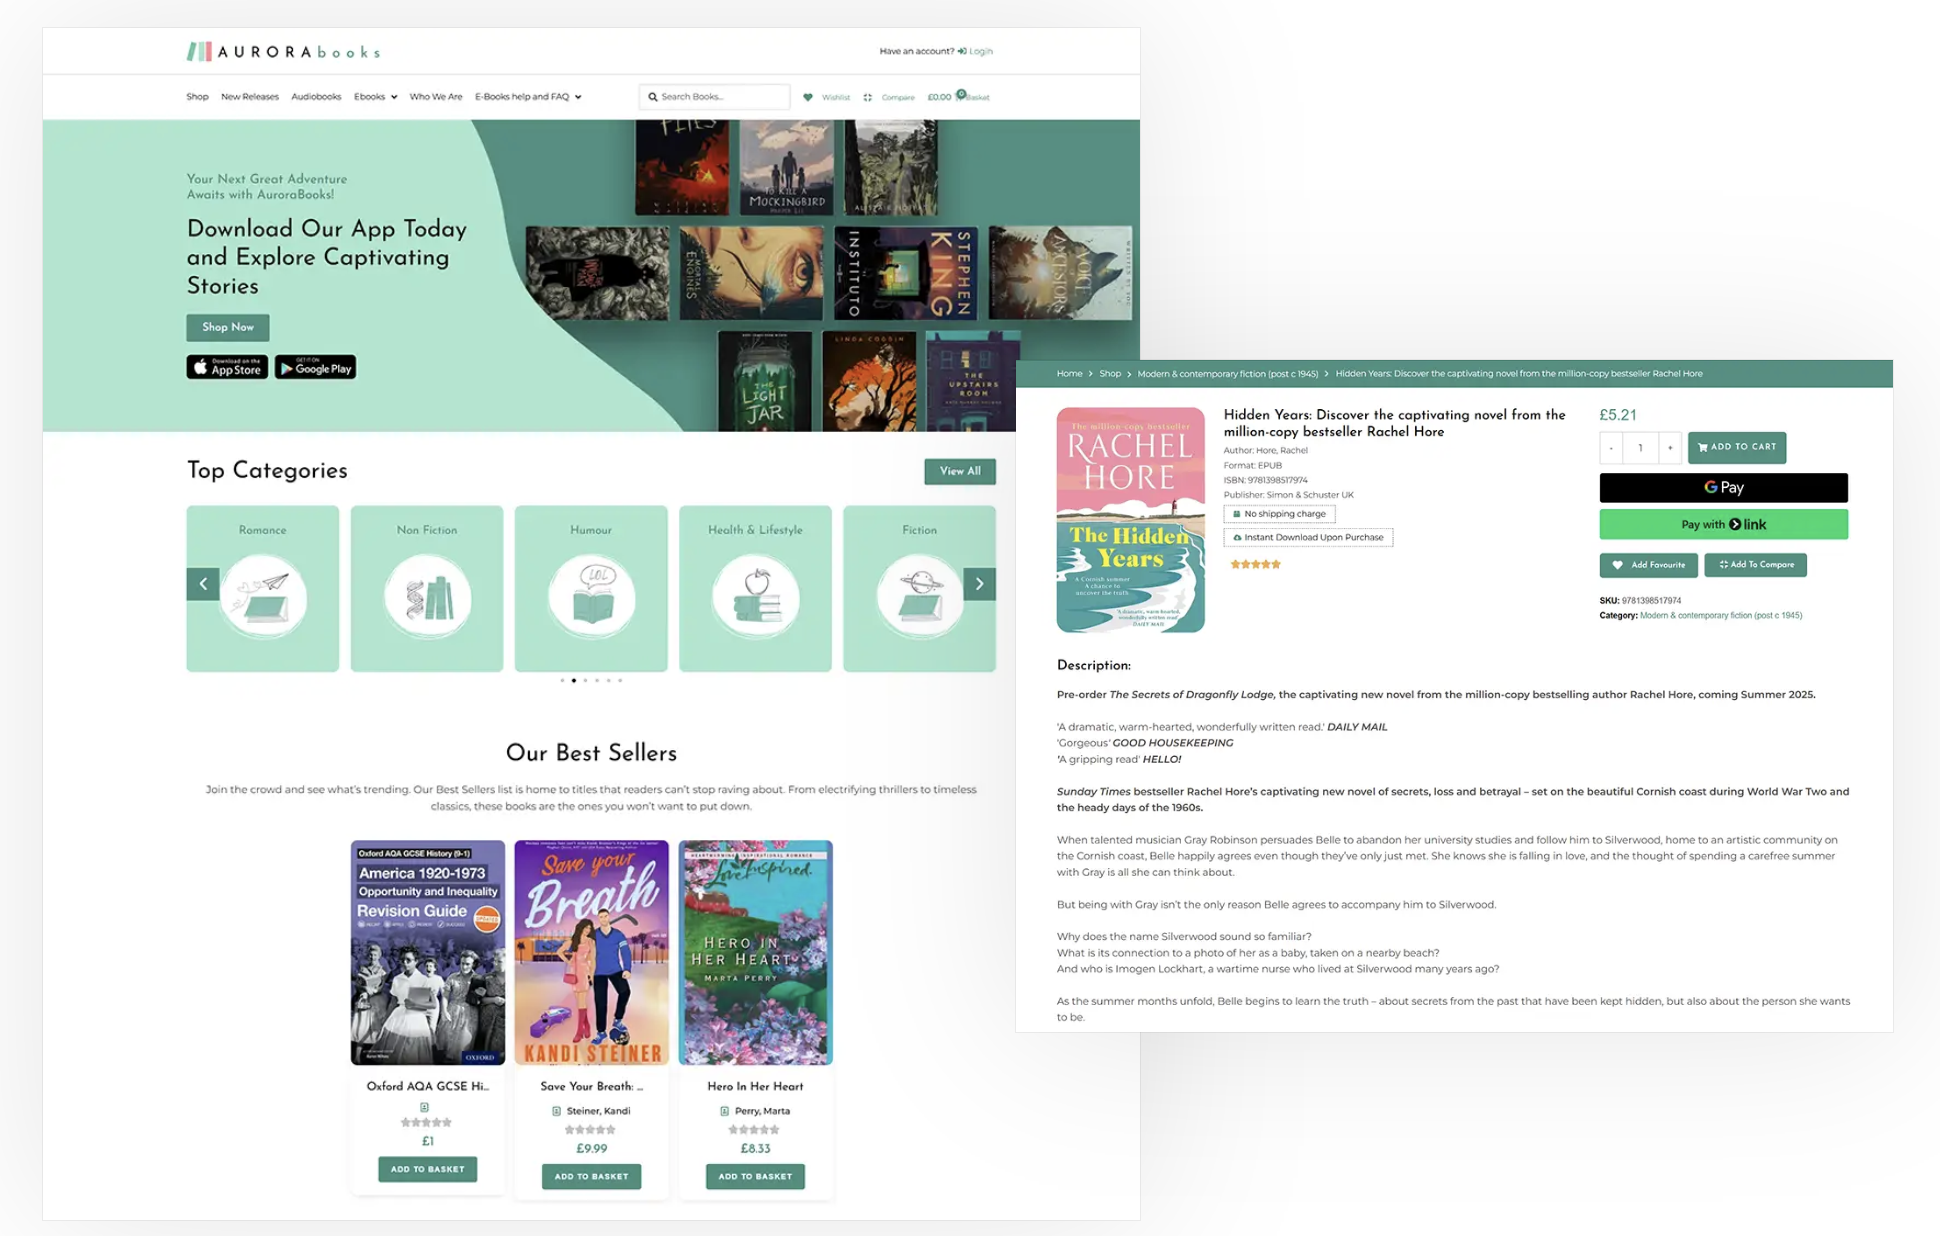Select second carousel pagination dot
Viewport: 1940px width, 1236px height.
tap(574, 680)
